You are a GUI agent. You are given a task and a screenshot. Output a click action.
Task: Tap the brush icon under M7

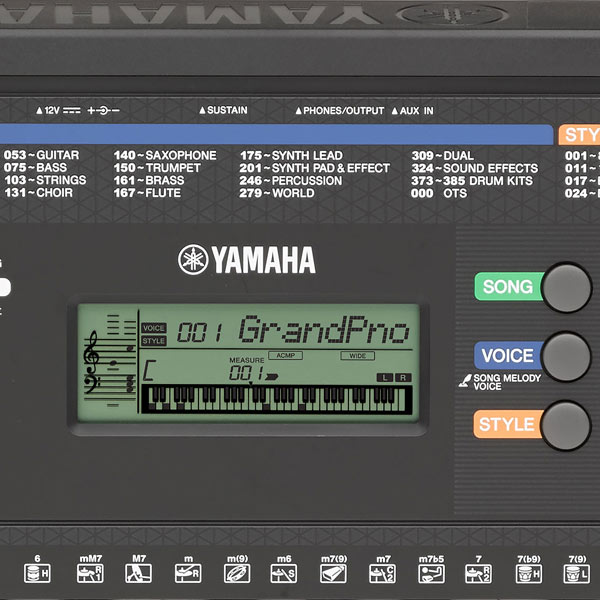138,573
